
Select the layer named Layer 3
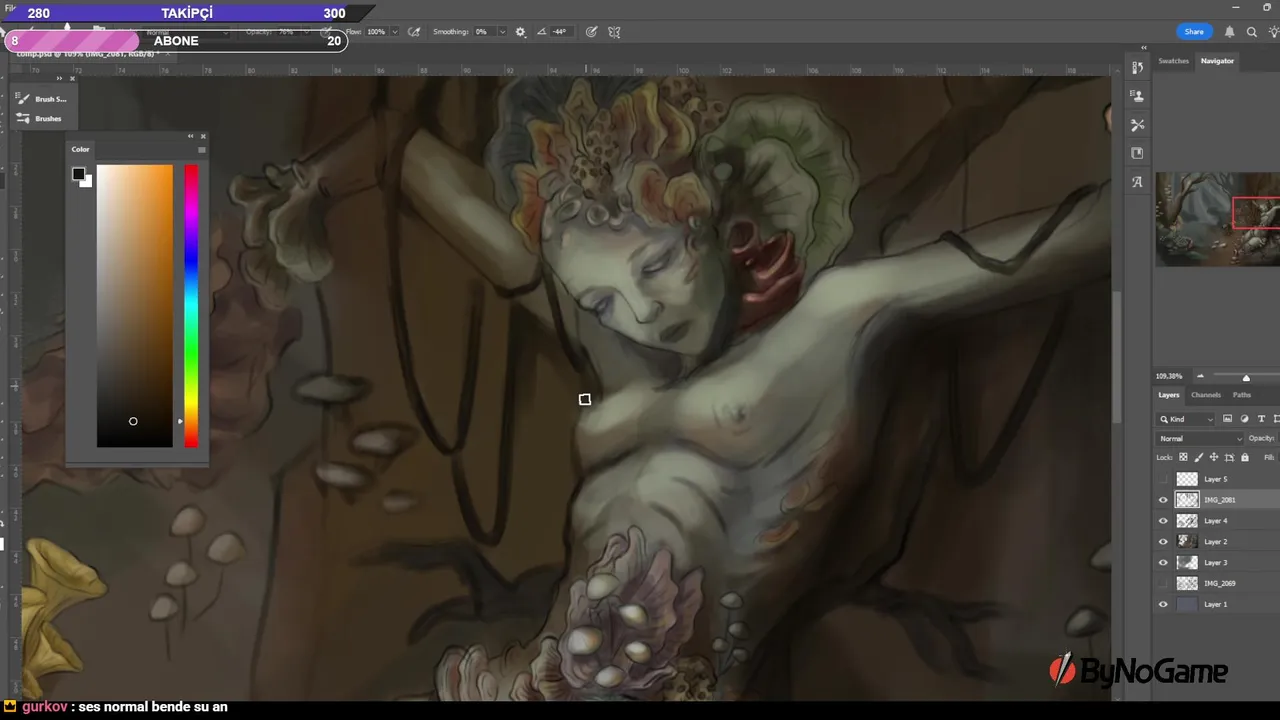(1216, 563)
